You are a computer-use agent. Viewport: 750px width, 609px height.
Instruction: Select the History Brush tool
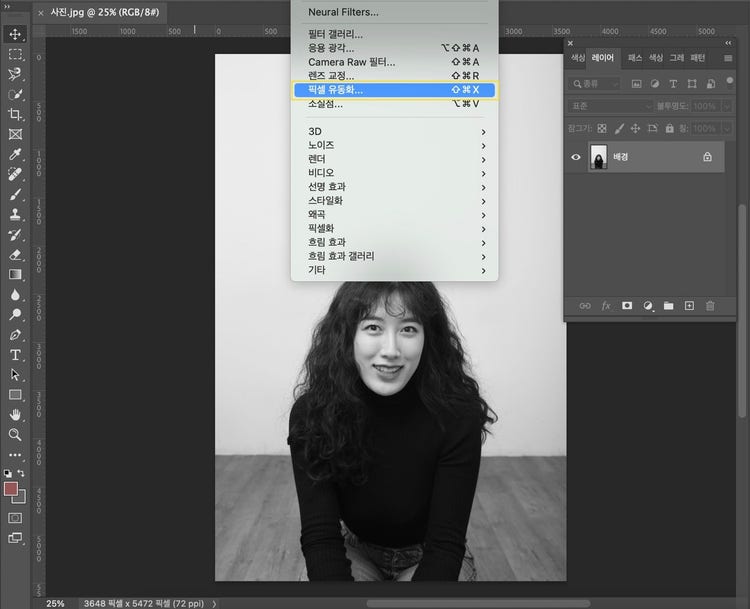15,234
